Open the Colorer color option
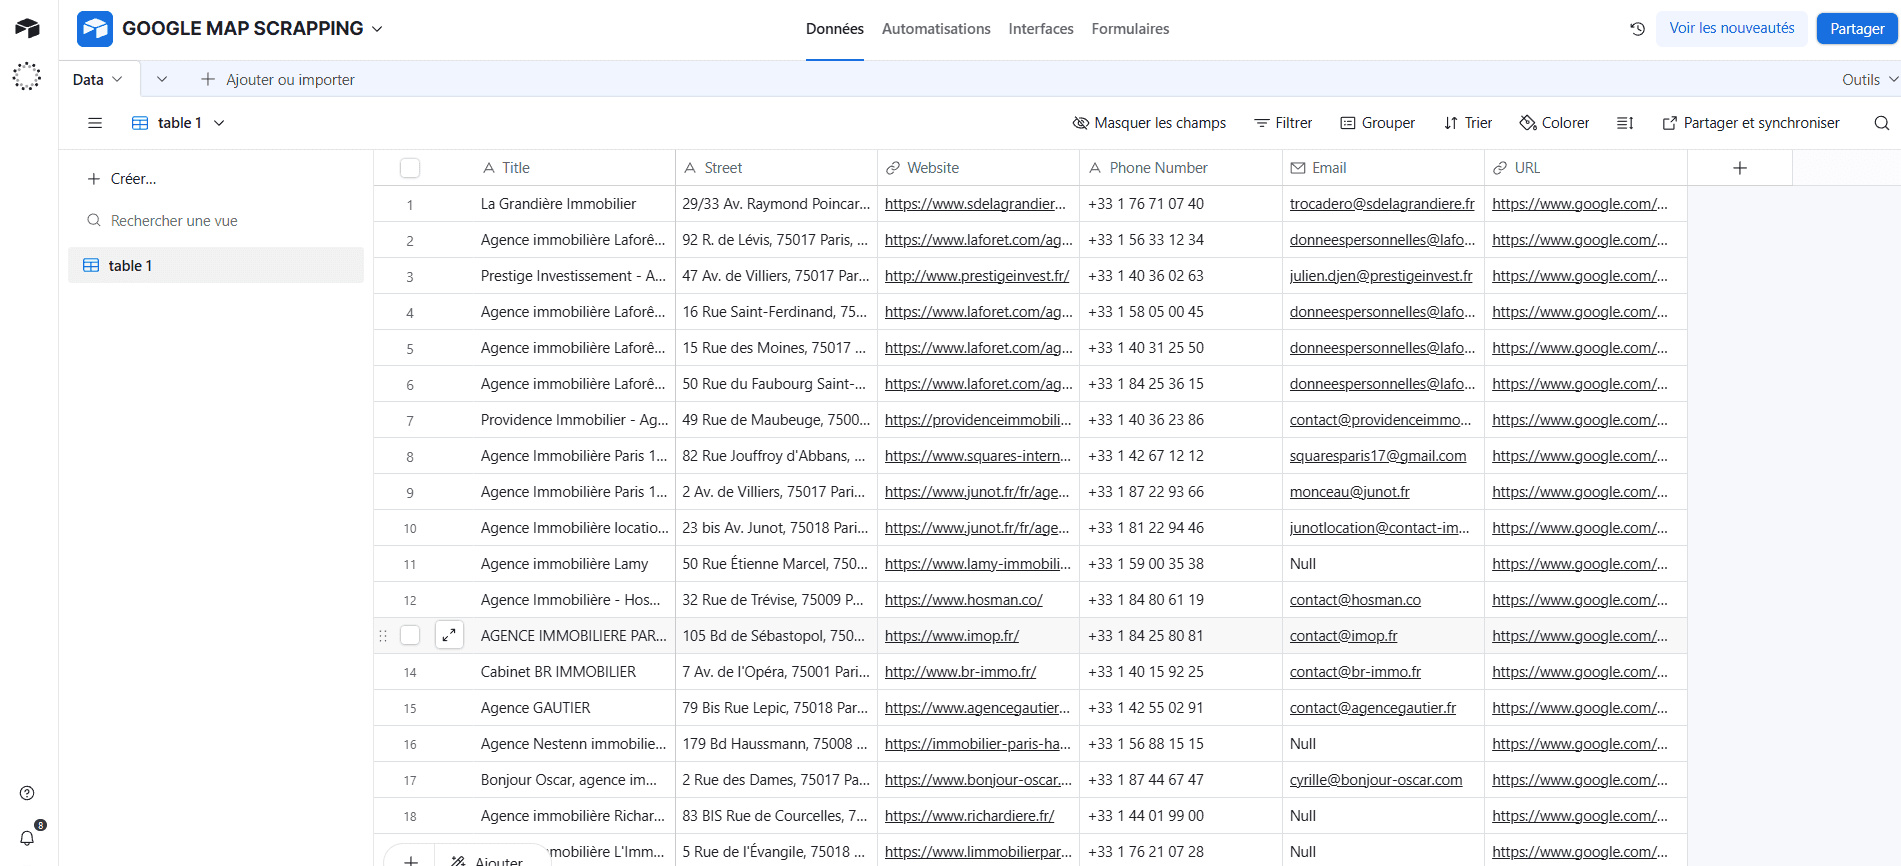Image resolution: width=1901 pixels, height=866 pixels. point(1554,123)
